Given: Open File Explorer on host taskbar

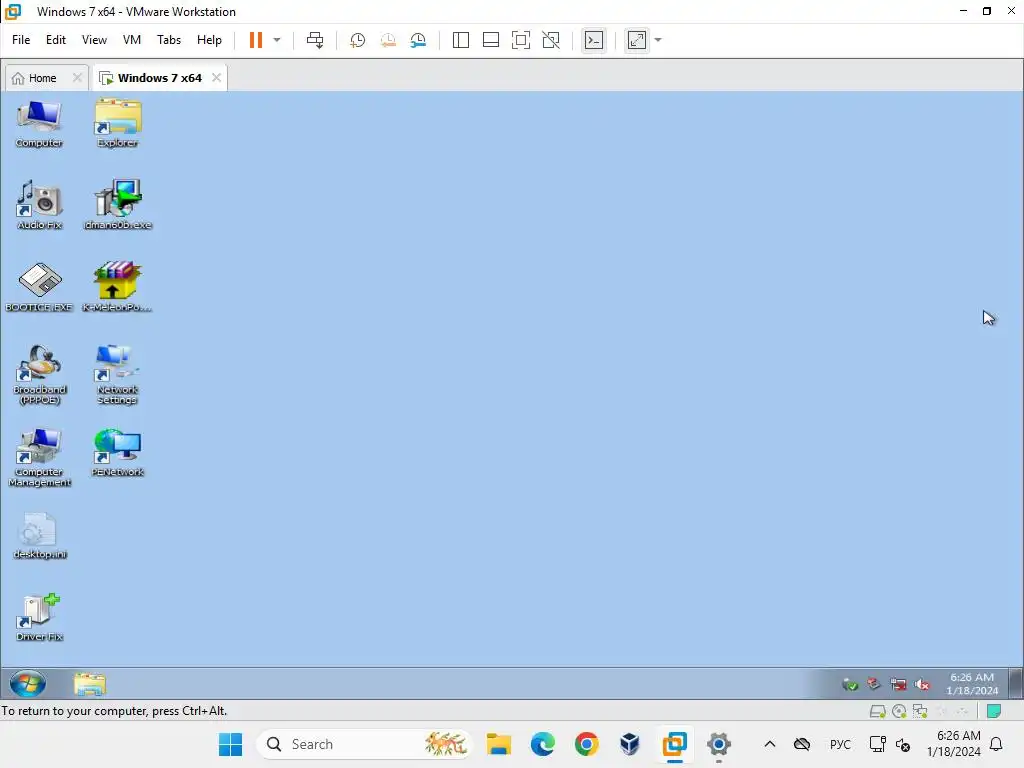Looking at the screenshot, I should (x=499, y=744).
